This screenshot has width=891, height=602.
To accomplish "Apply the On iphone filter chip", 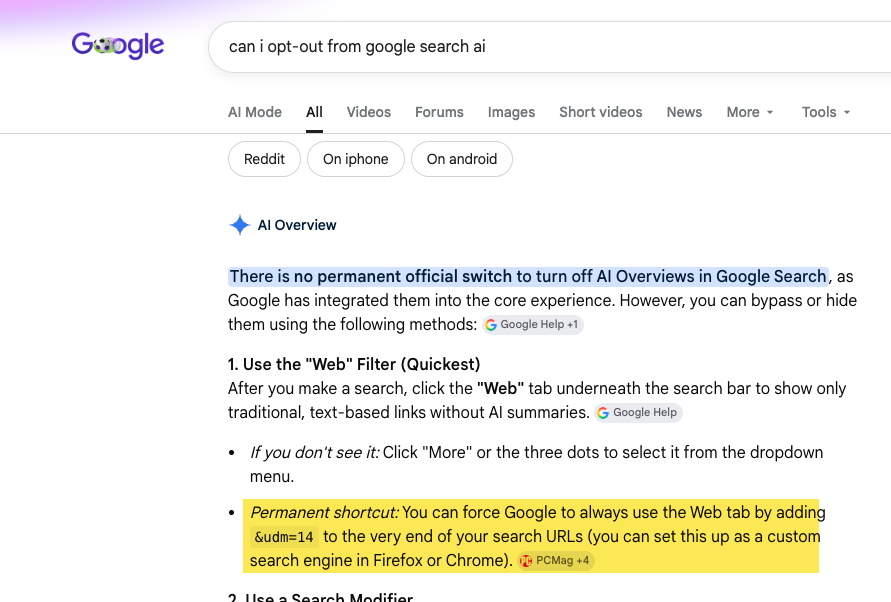I will (356, 159).
